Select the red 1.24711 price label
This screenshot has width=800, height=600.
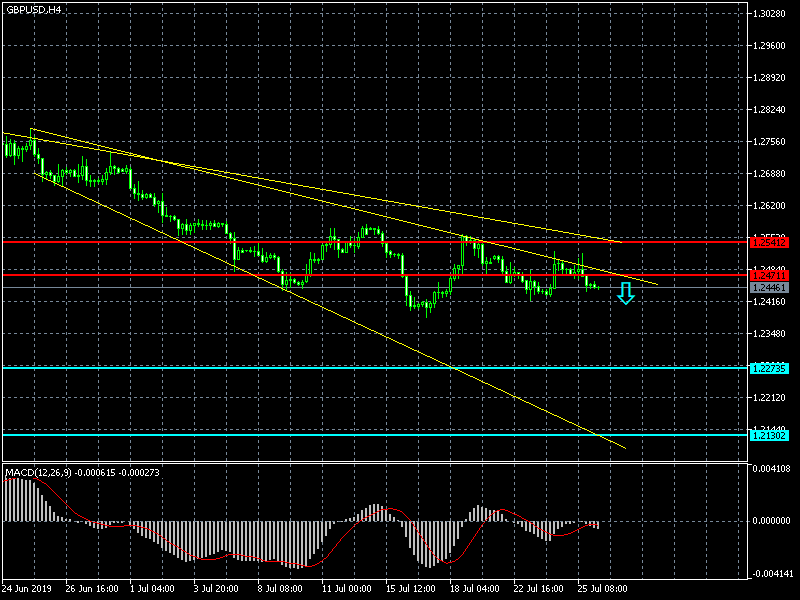769,275
